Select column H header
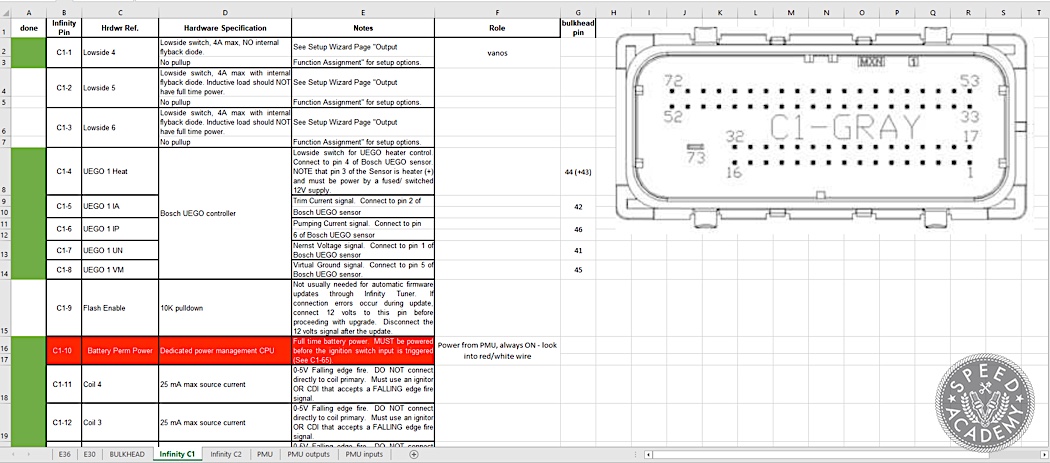1050x463 pixels. 613,13
